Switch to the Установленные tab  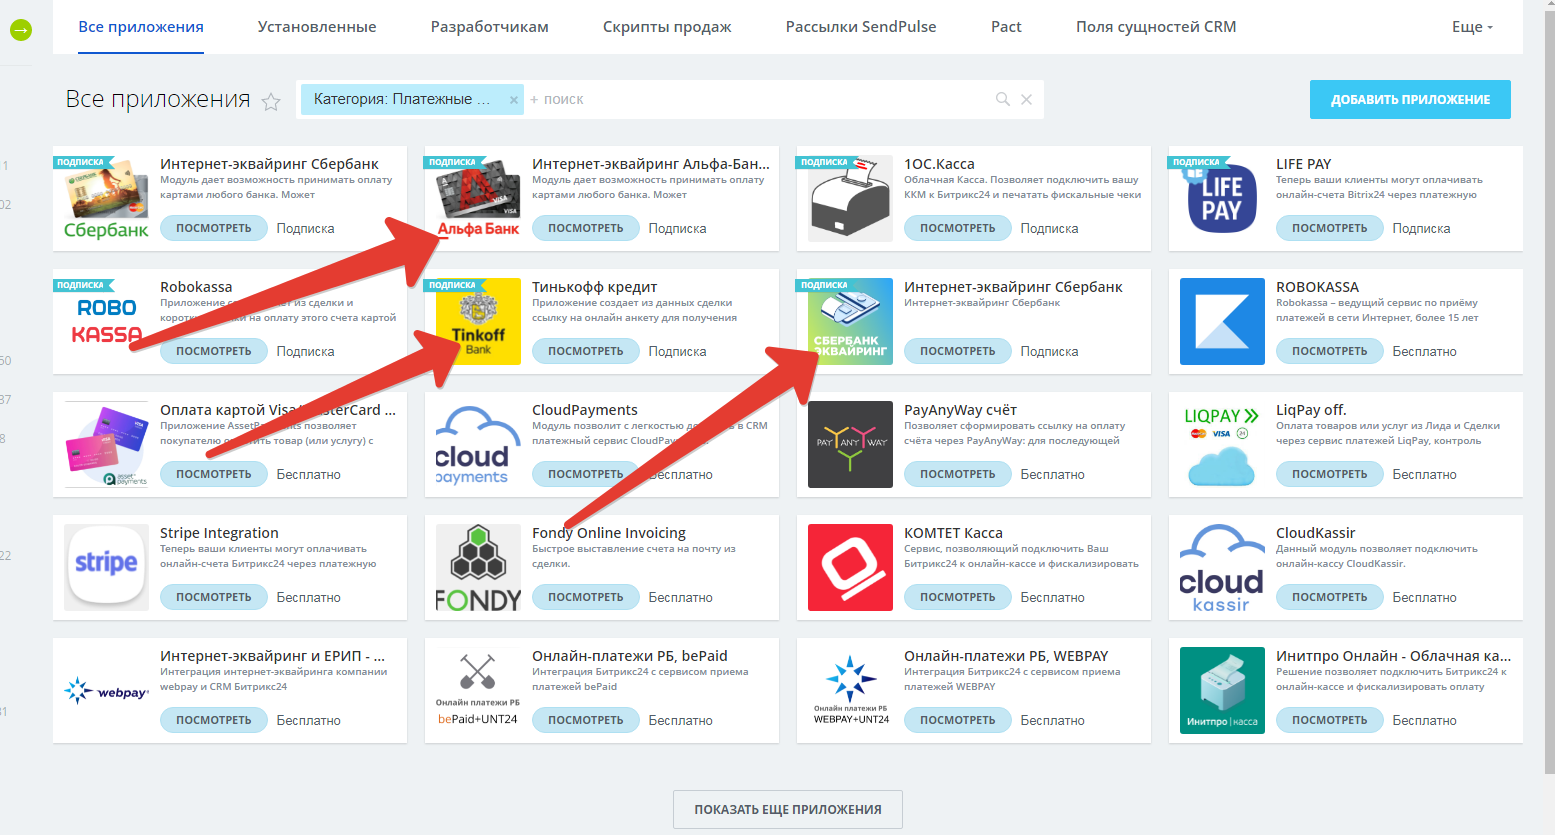(x=317, y=27)
